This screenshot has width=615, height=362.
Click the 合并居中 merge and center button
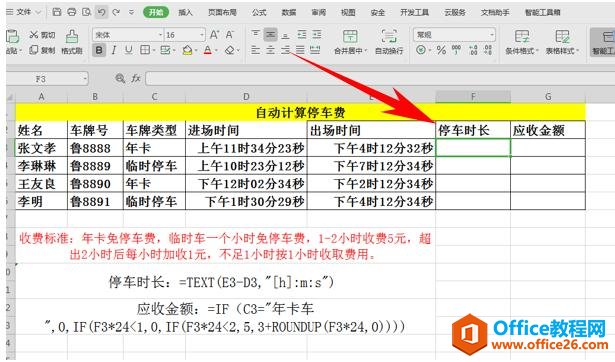coord(350,42)
